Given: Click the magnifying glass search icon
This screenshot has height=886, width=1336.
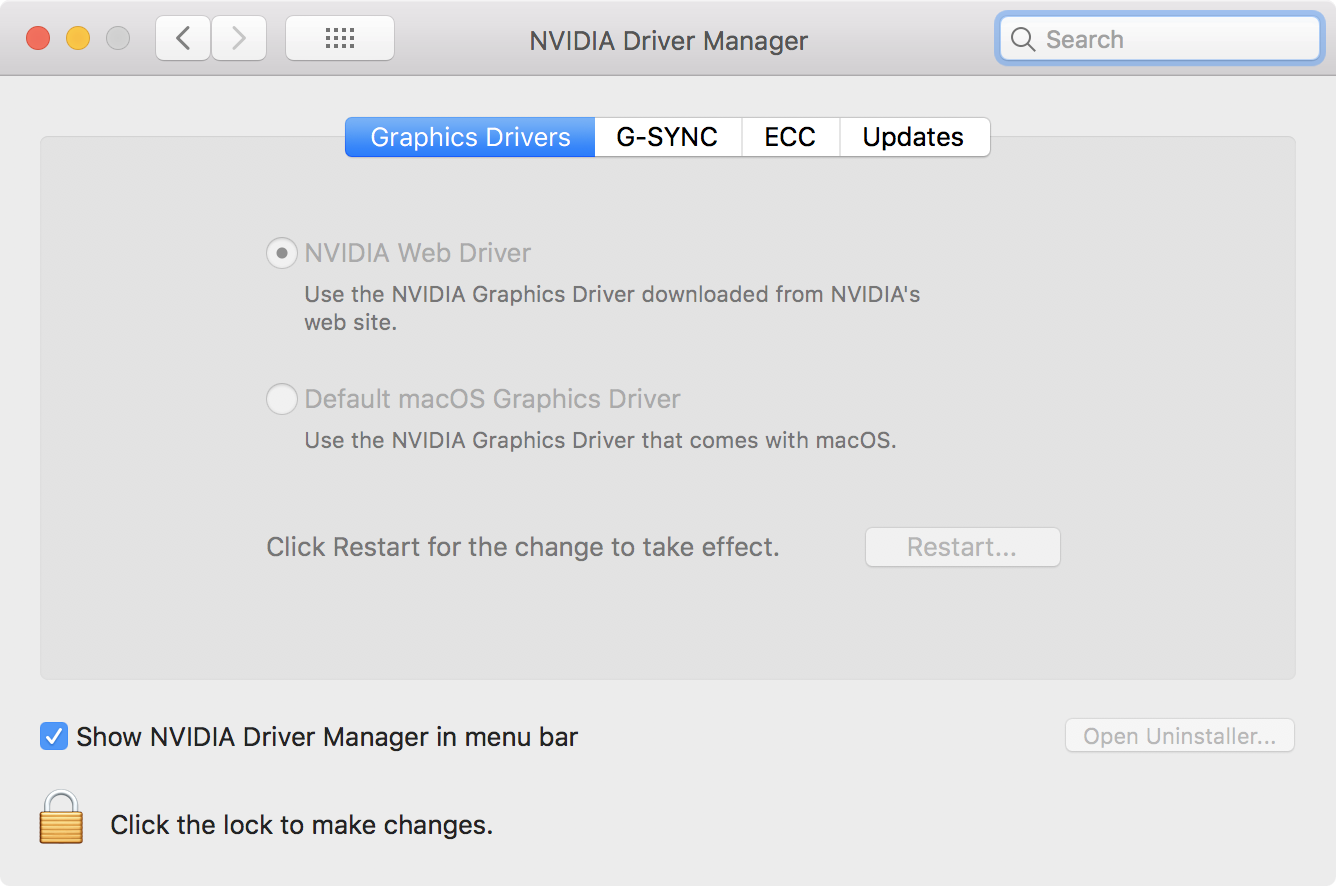Looking at the screenshot, I should 1022,40.
